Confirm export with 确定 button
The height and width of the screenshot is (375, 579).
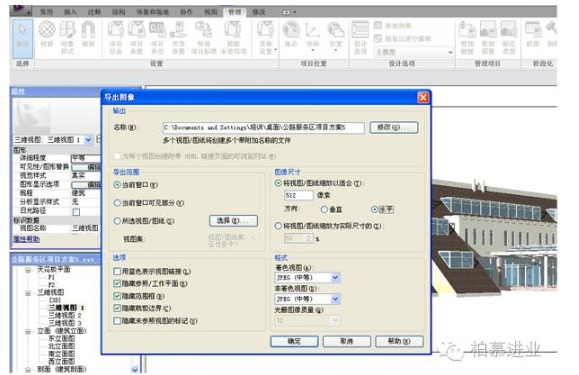pos(294,341)
